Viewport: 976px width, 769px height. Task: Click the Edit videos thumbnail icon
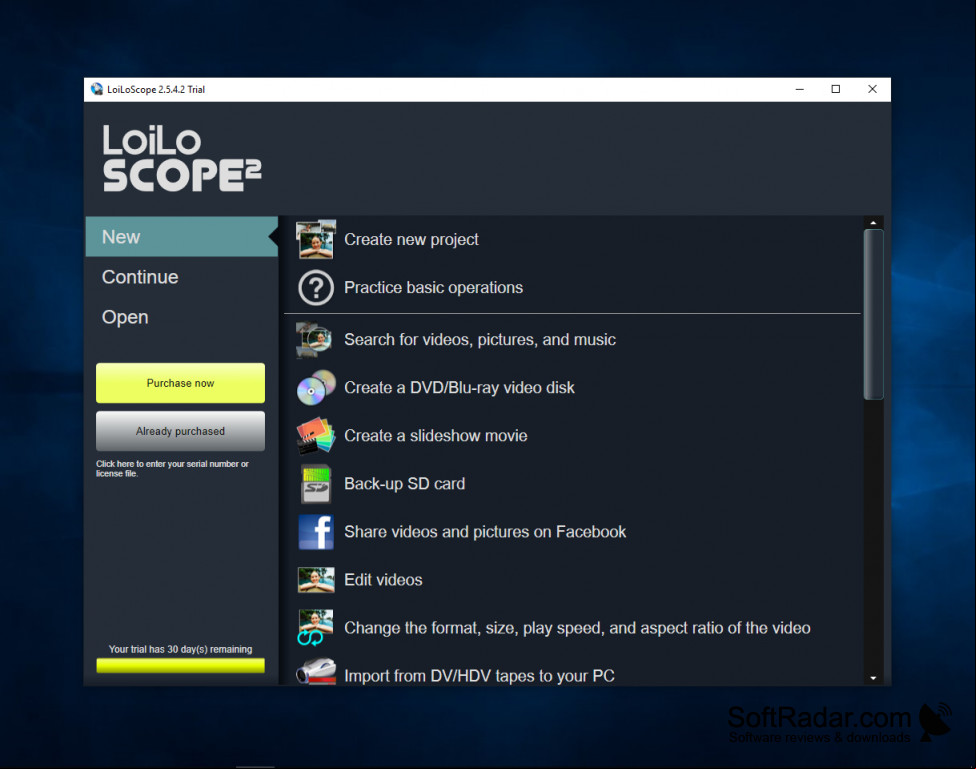click(x=316, y=580)
